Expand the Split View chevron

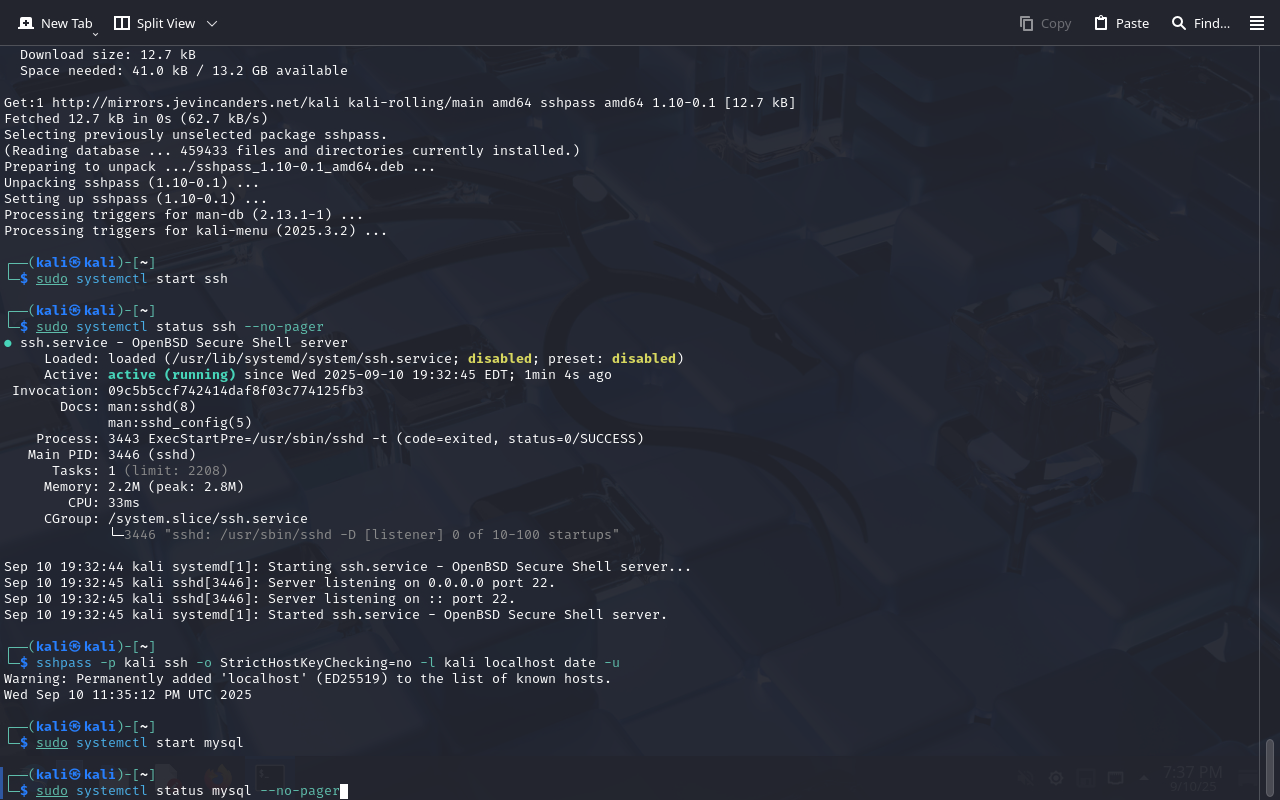[x=211, y=23]
